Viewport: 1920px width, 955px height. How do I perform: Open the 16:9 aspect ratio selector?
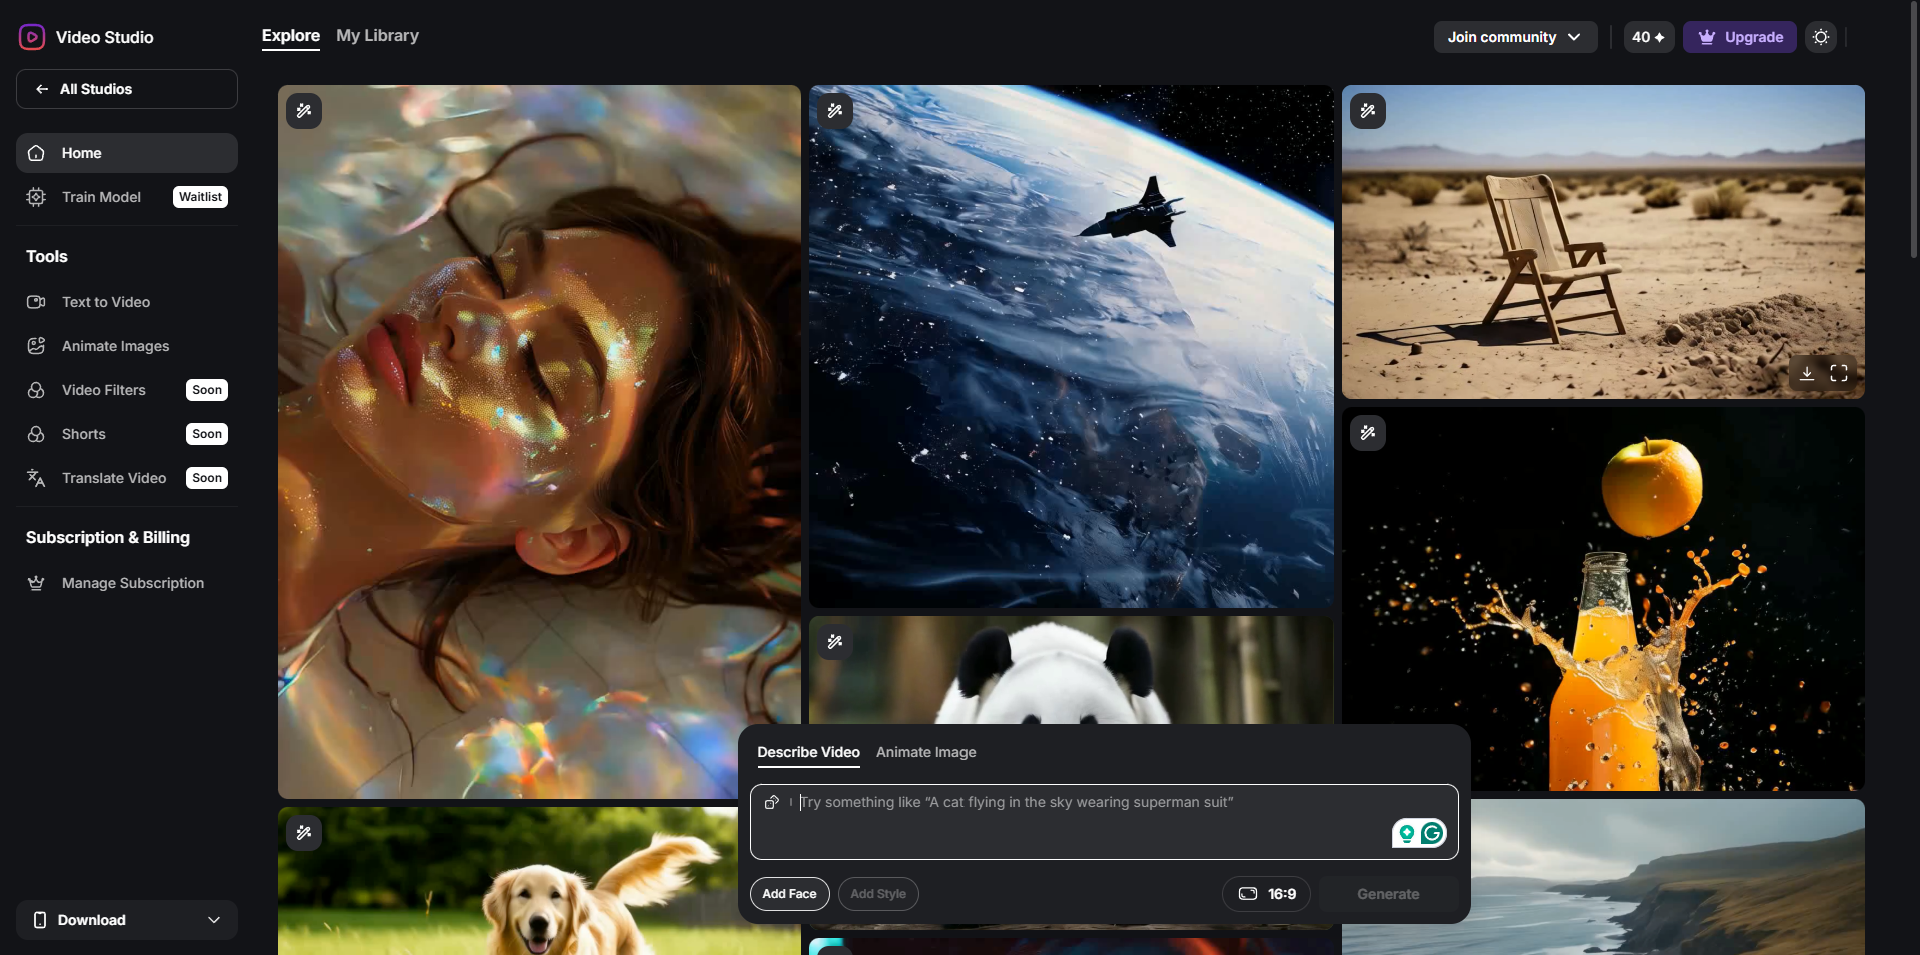[x=1266, y=894]
